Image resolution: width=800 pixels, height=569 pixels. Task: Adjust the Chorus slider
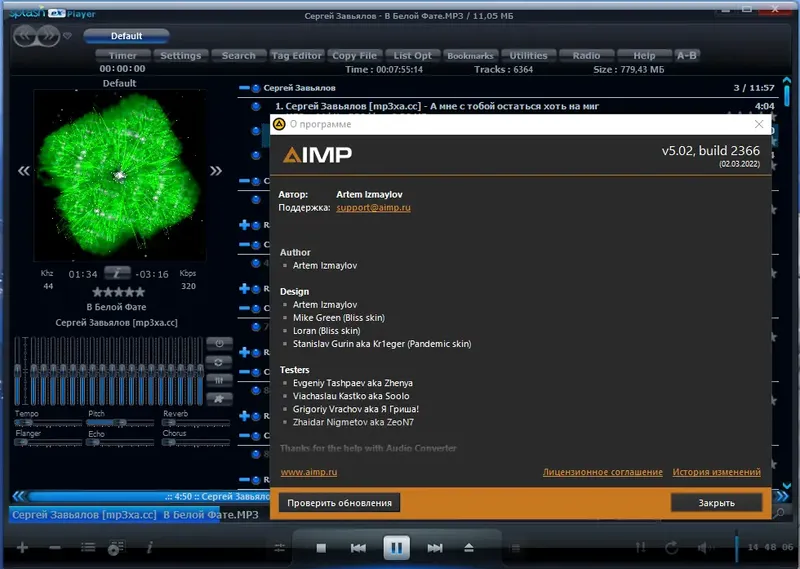click(196, 442)
